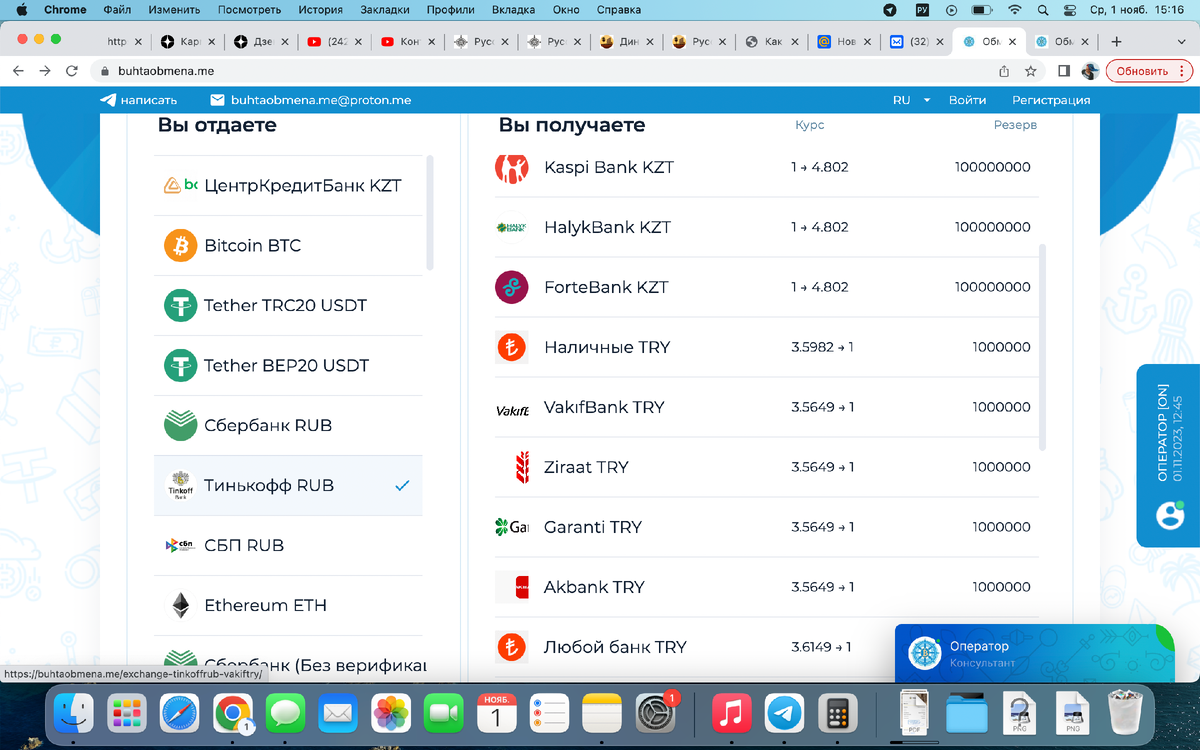
Task: Click the share page icon in address bar
Action: 1004,71
